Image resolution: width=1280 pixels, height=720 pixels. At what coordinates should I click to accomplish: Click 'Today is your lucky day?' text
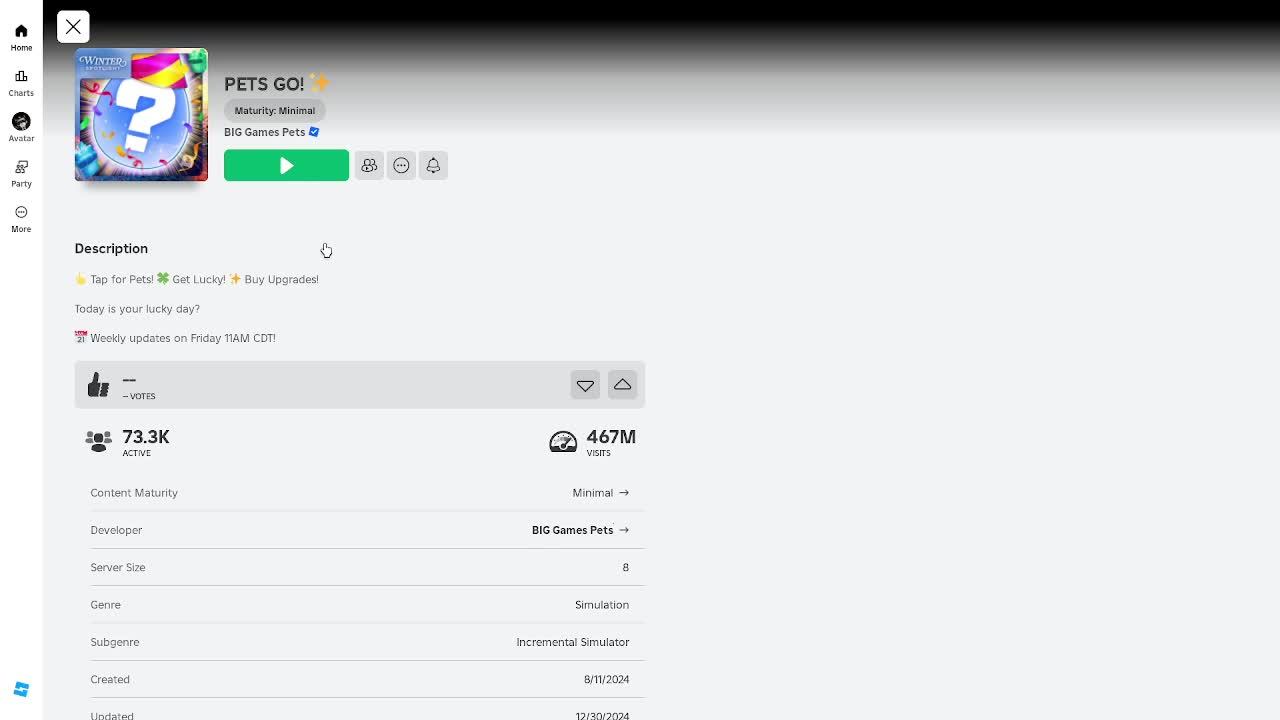137,309
